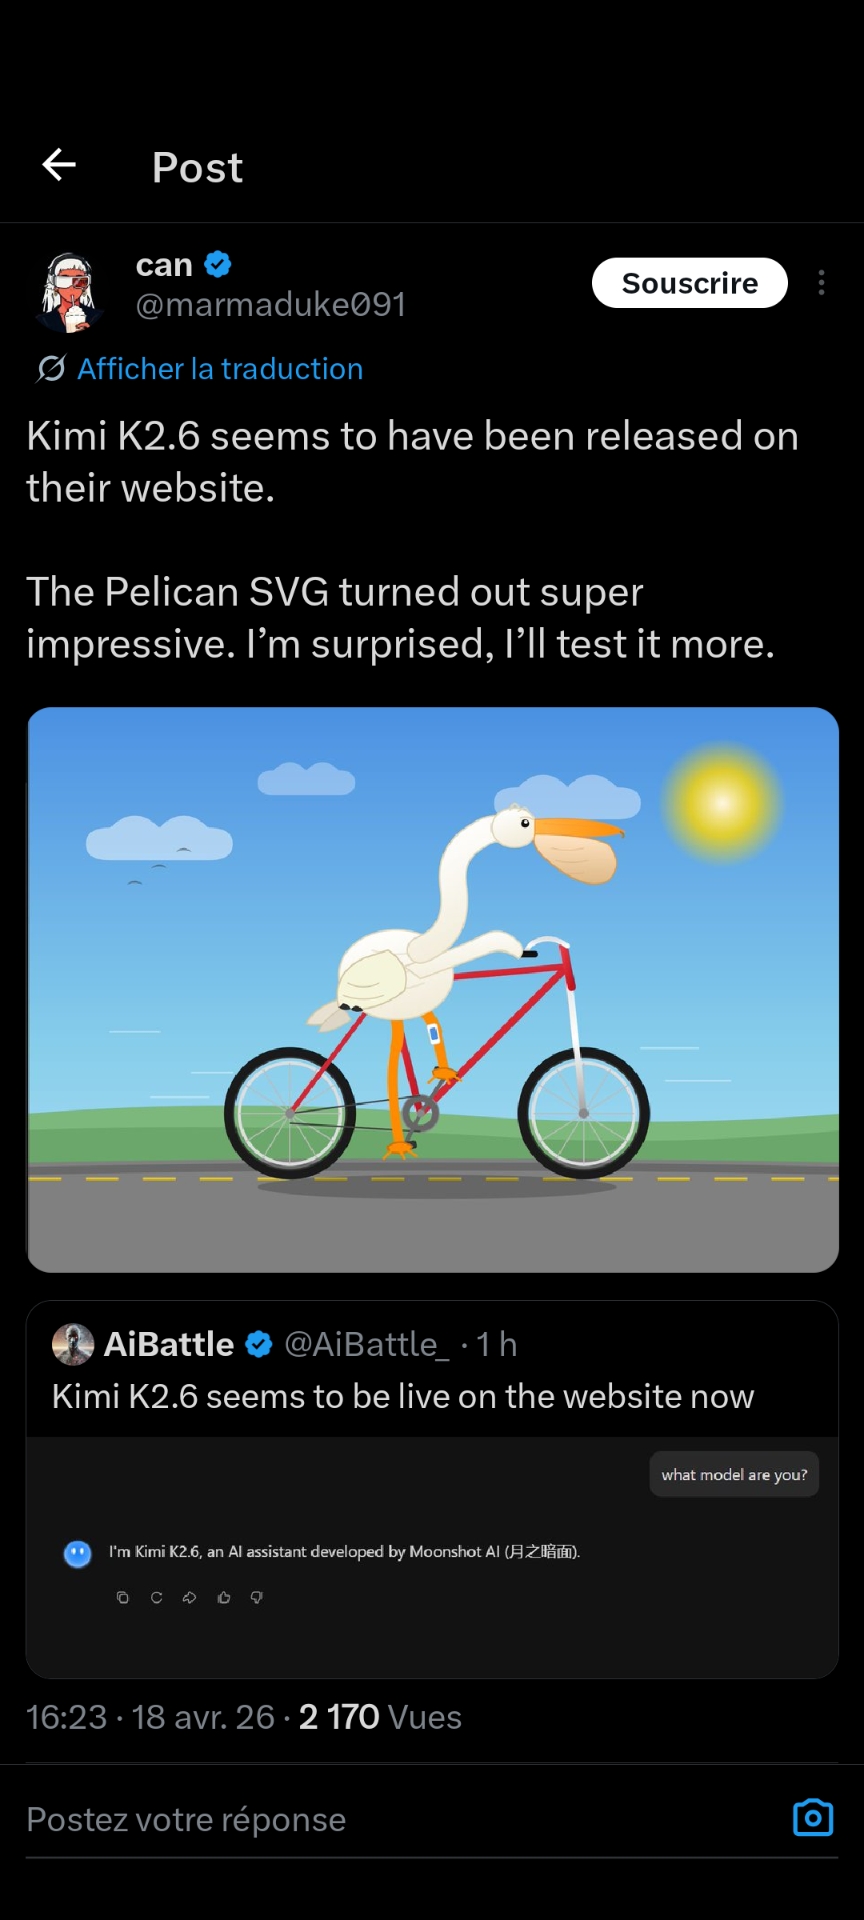Click the Souscrire button
The width and height of the screenshot is (864, 1920).
tap(690, 283)
